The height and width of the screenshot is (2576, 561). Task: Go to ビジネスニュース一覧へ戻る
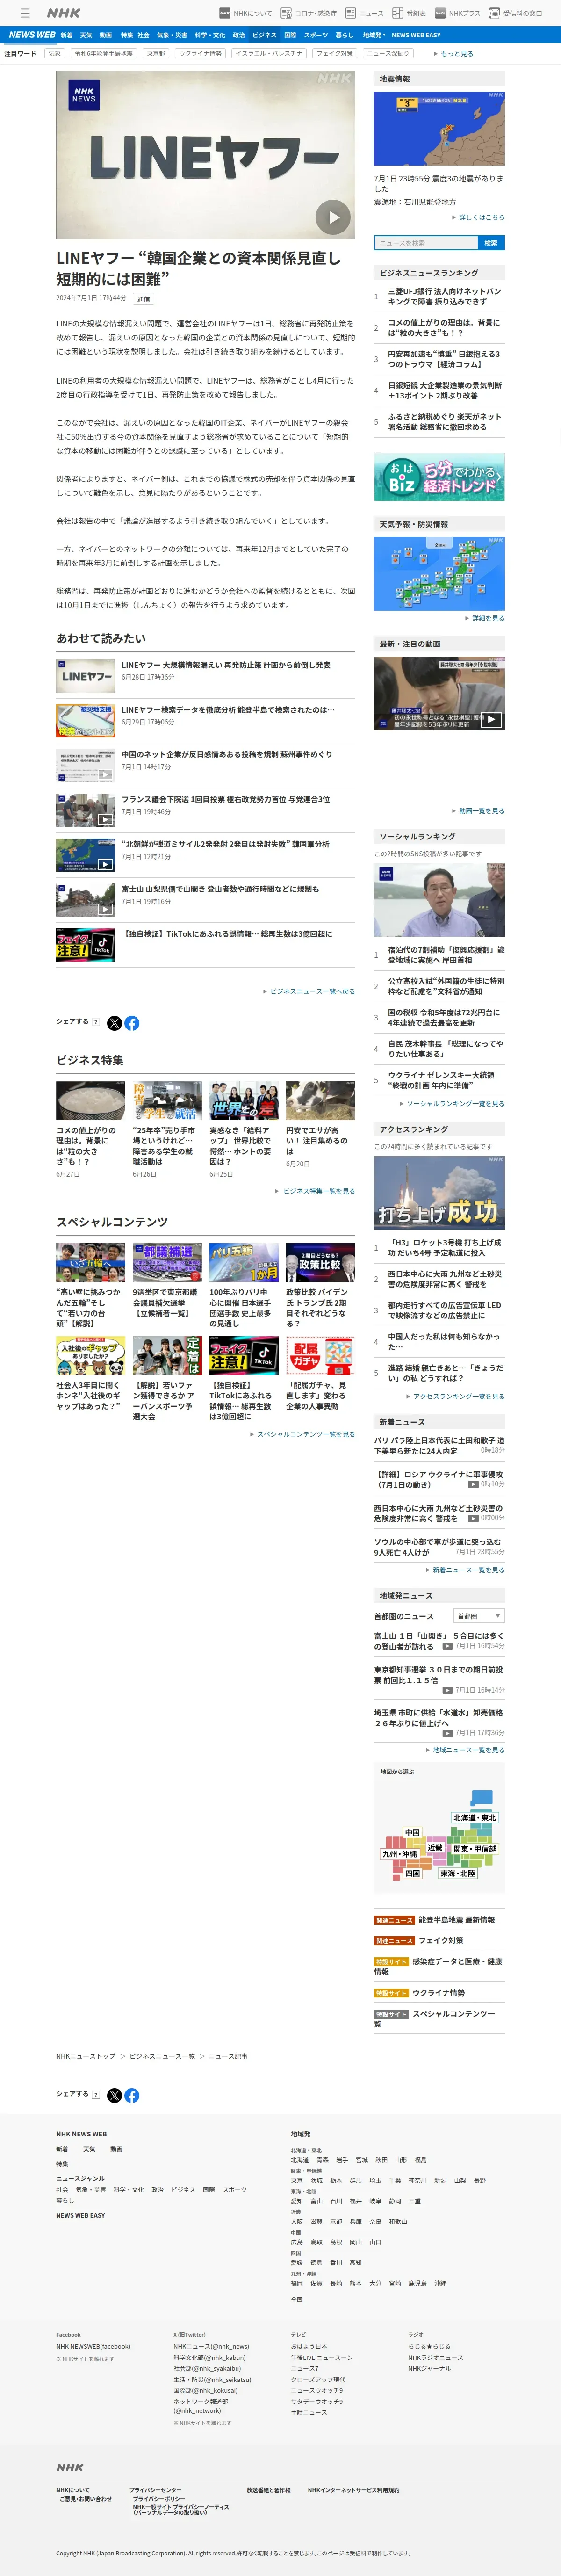(x=309, y=991)
